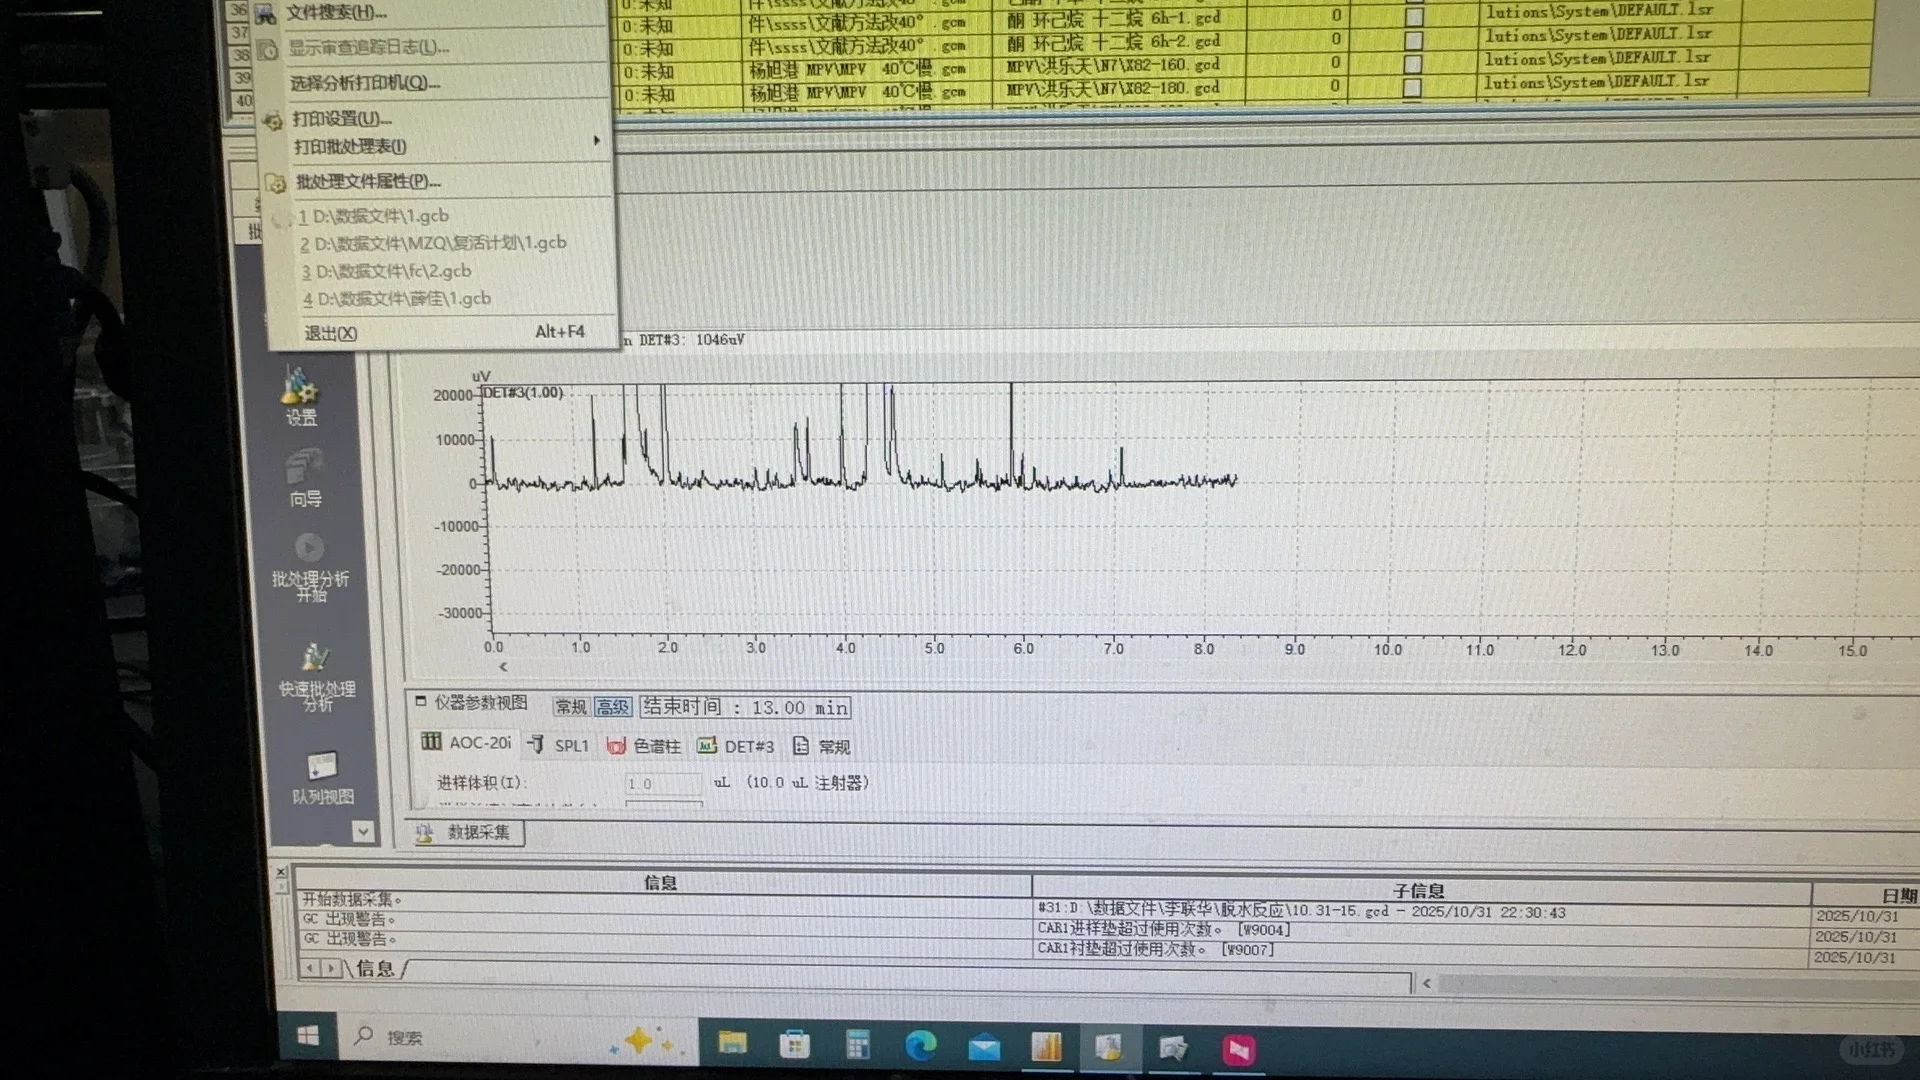Screen dimensions: 1920x1080
Task: Collapse the 仪器参数视图 panel toggle
Action: pyautogui.click(x=421, y=701)
